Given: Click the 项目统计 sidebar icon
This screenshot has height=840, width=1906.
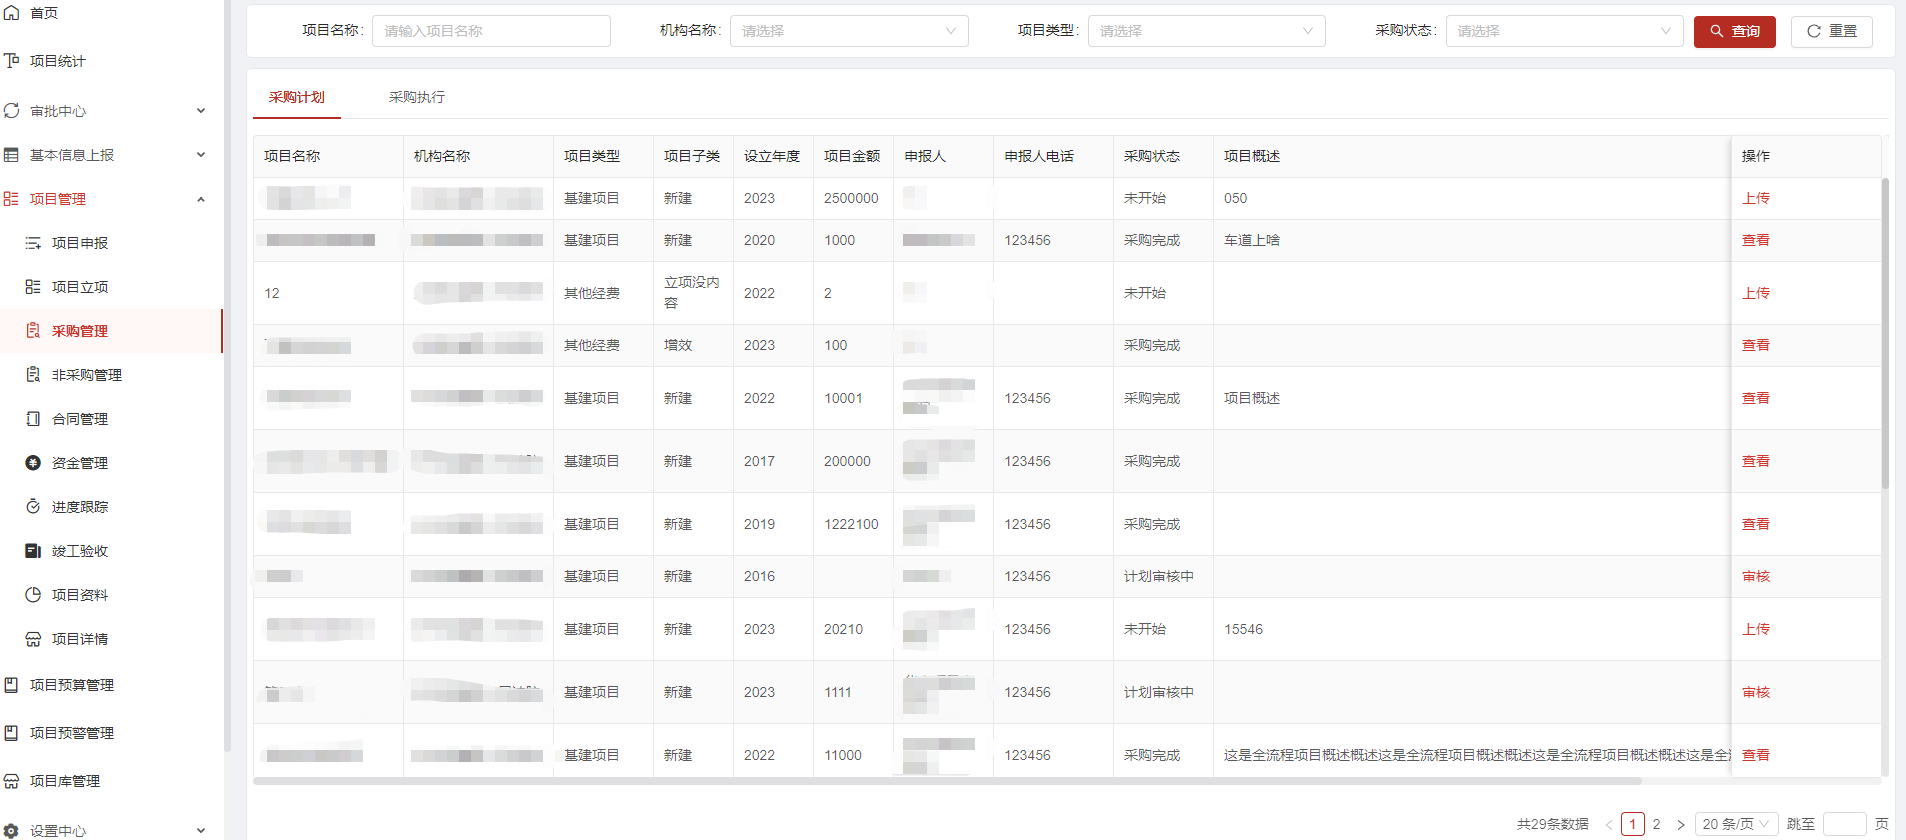Looking at the screenshot, I should pyautogui.click(x=12, y=61).
